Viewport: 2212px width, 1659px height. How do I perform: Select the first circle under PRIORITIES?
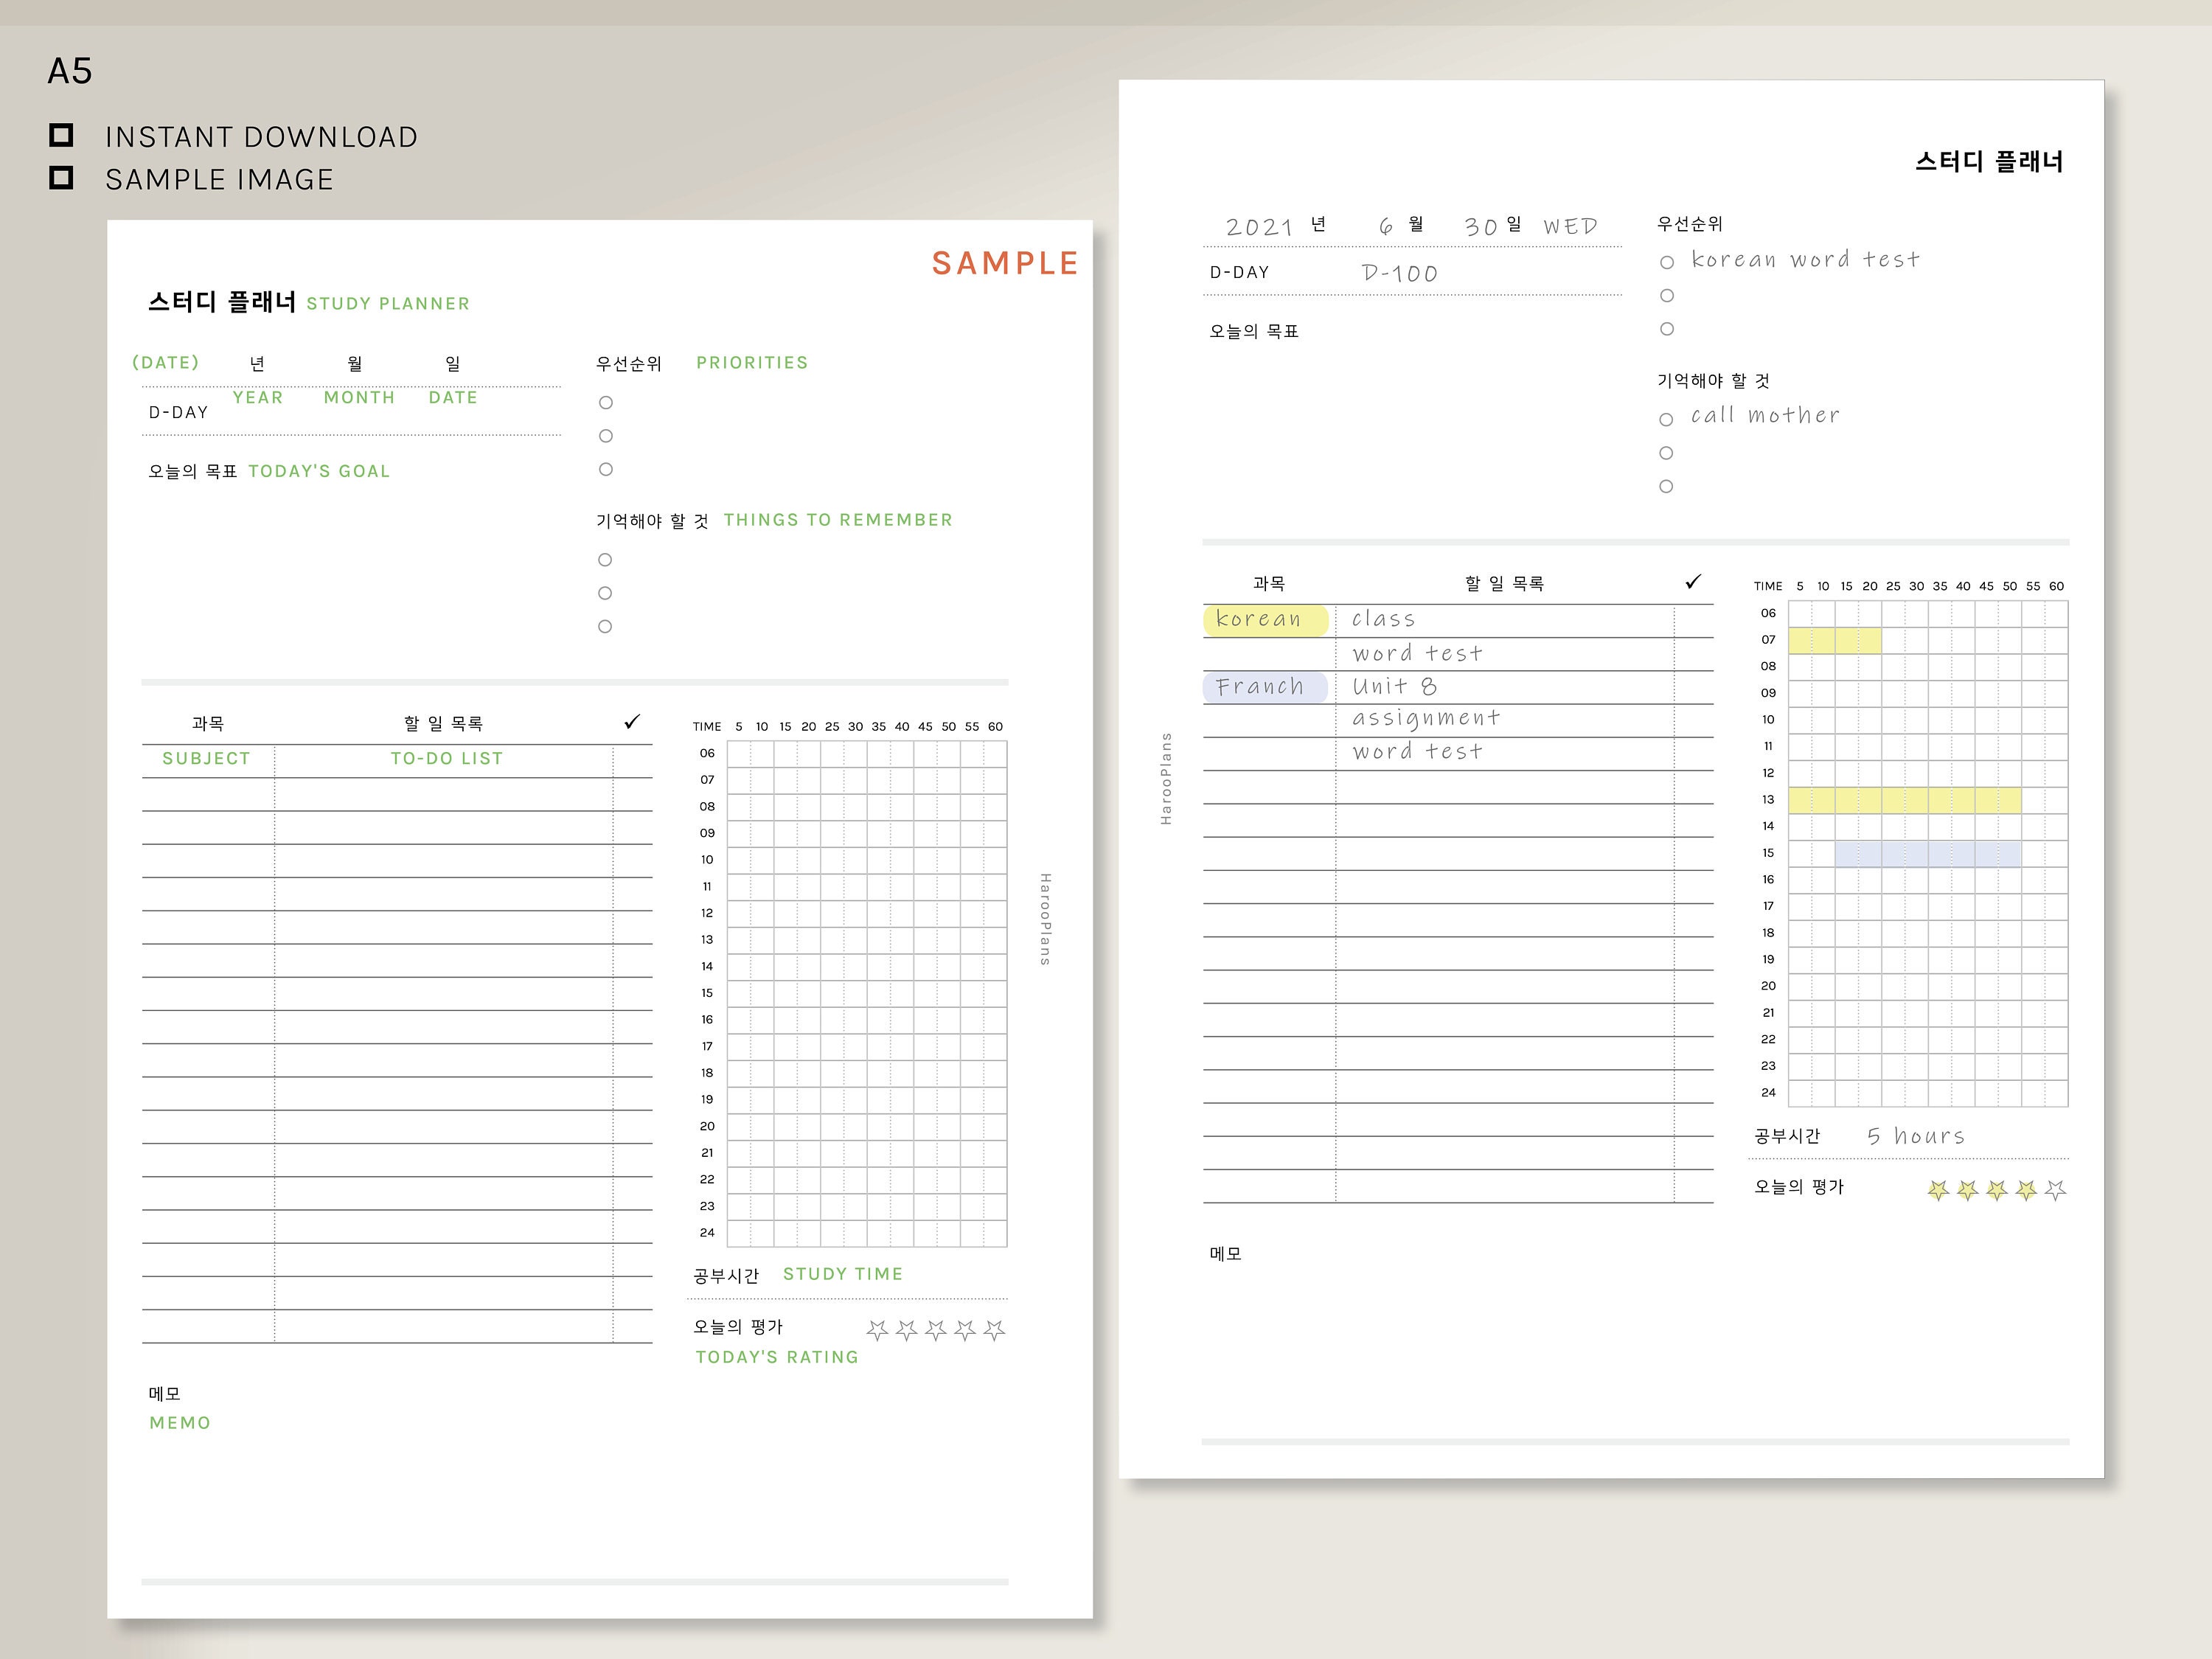coord(605,402)
